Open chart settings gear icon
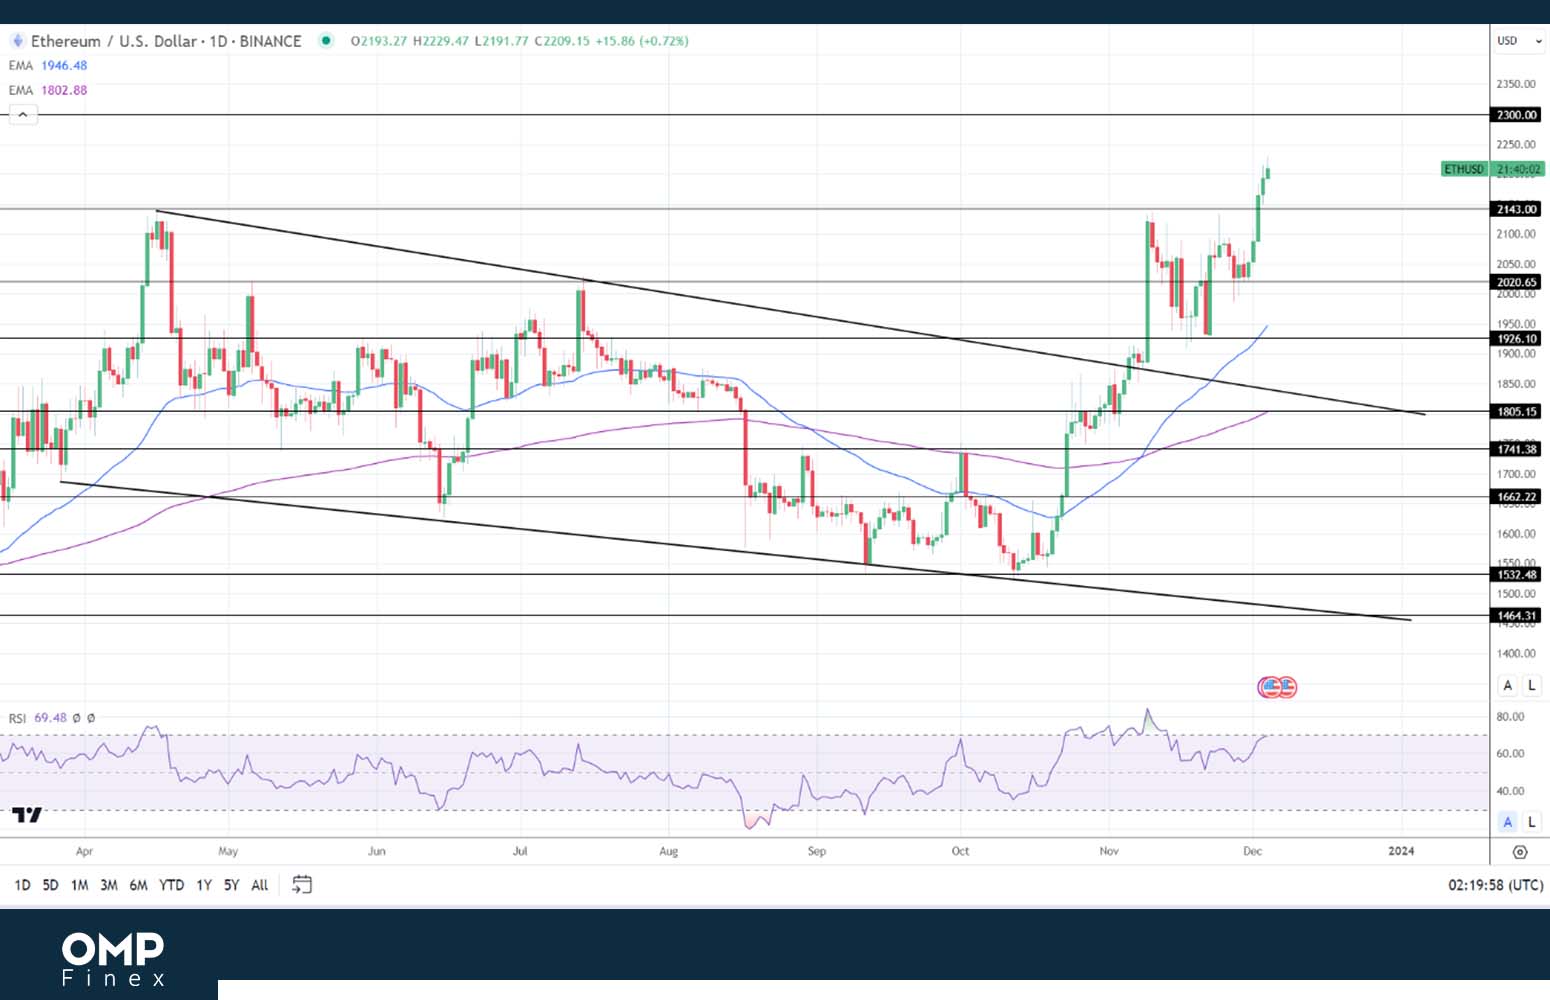 click(1520, 852)
